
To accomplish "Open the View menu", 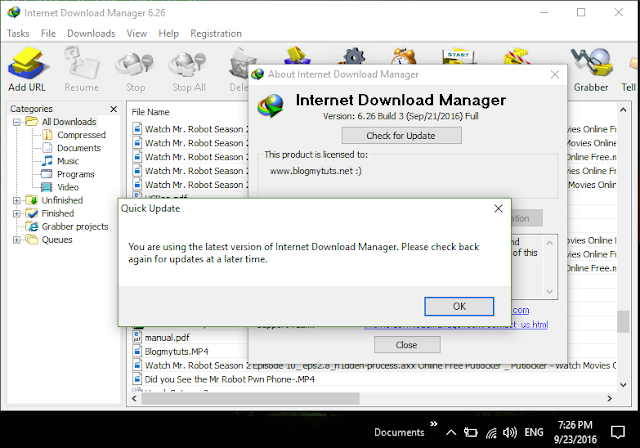I will coord(137,33).
